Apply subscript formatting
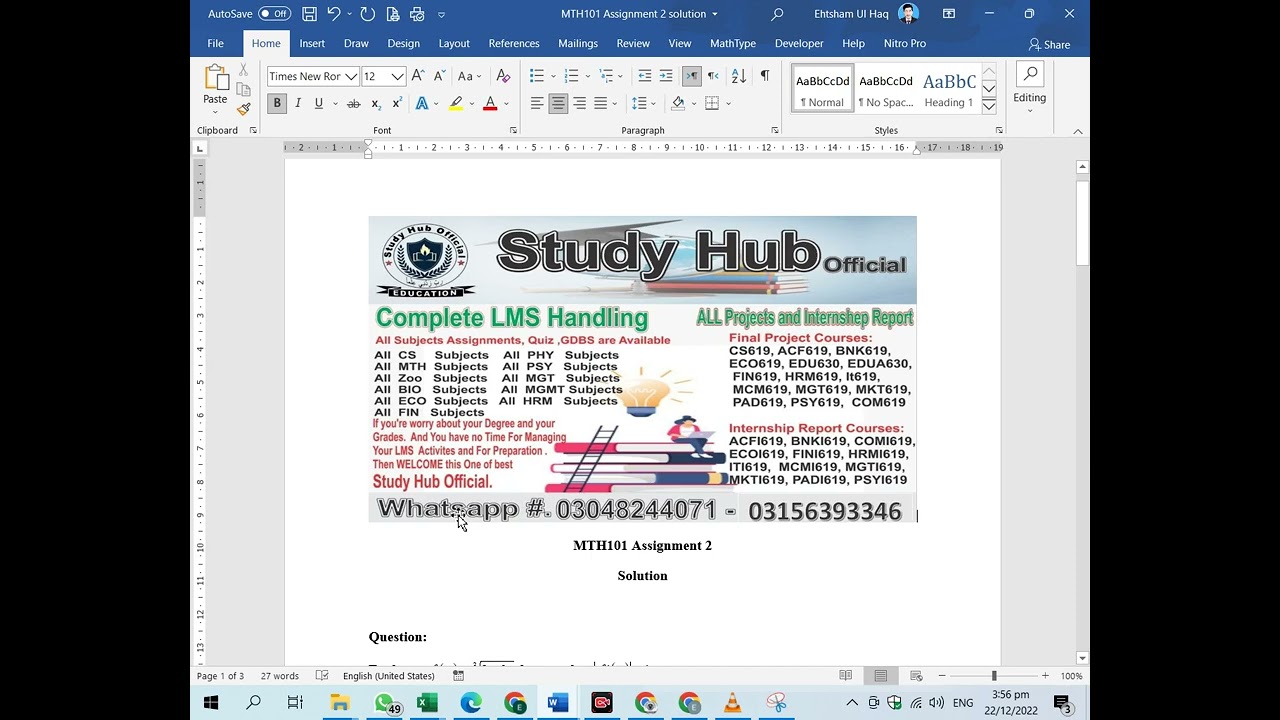This screenshot has height=720, width=1280. (x=375, y=104)
